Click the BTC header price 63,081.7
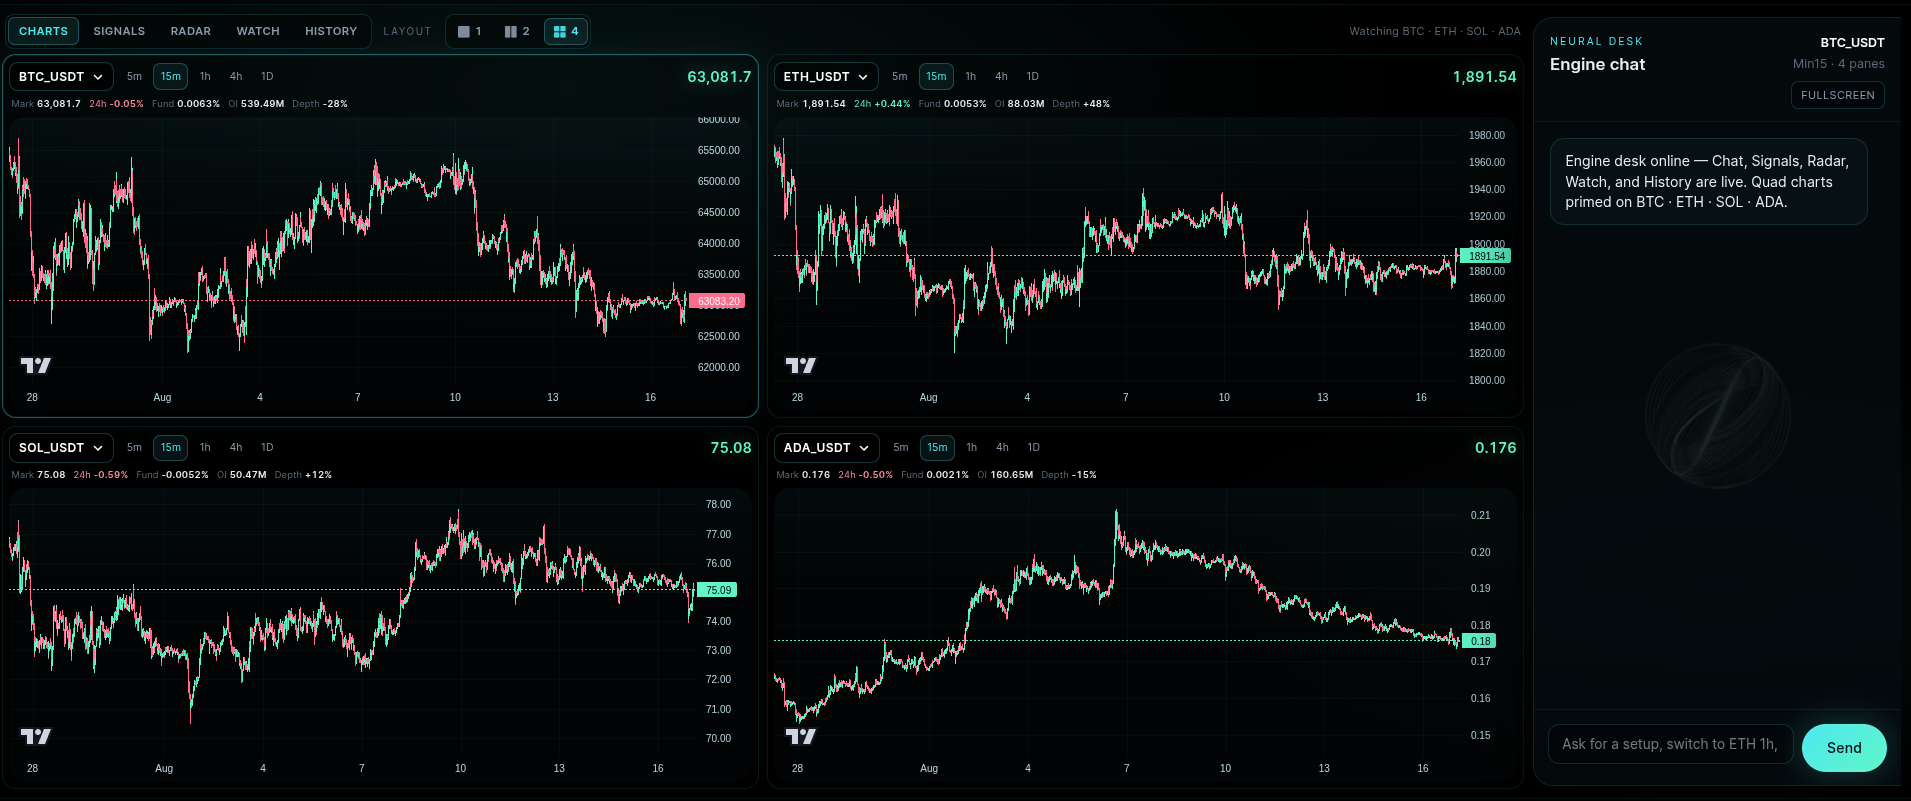Screen dimensions: 1911x801 pos(719,77)
